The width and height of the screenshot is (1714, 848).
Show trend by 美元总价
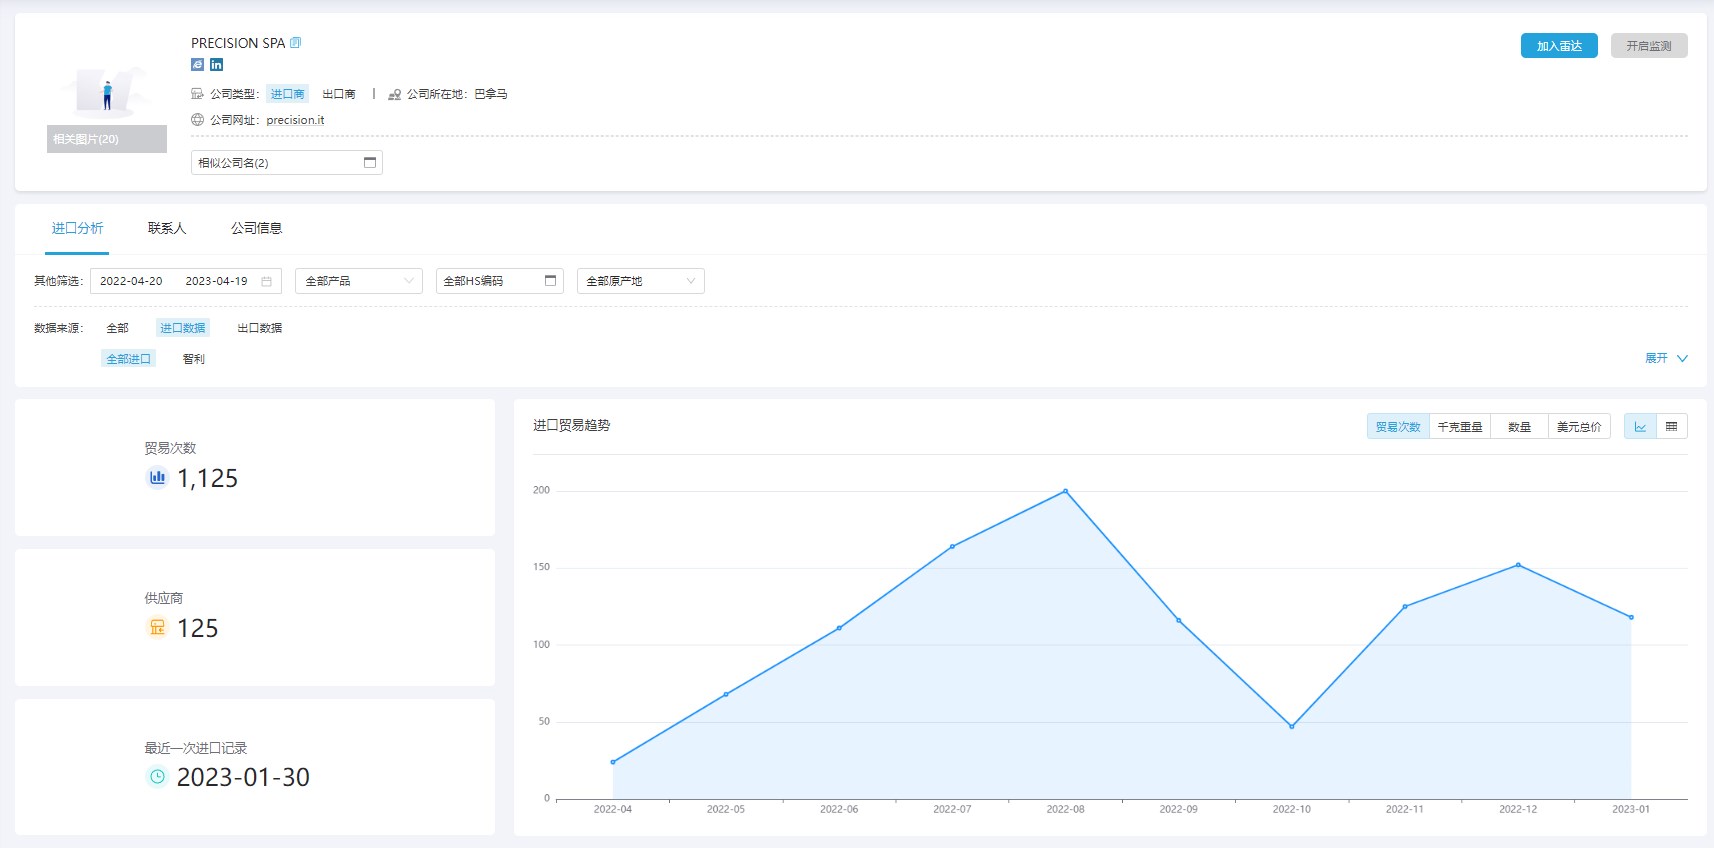pos(1579,427)
